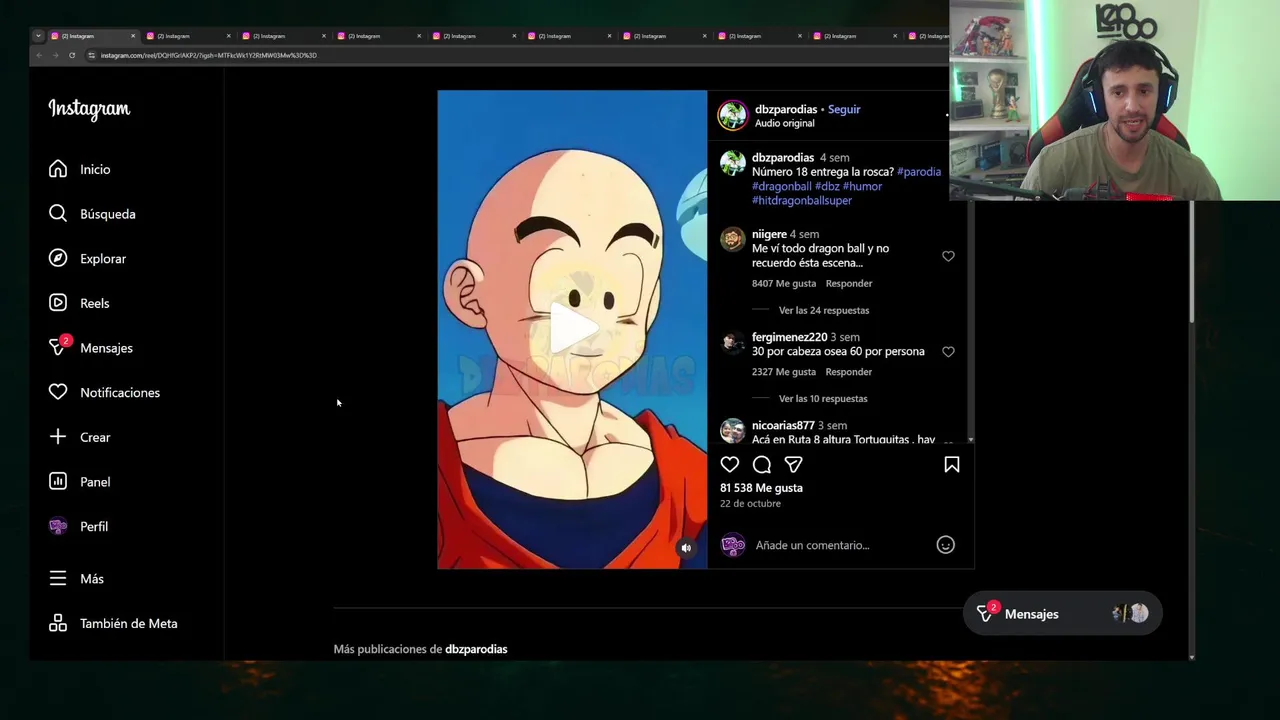Viewport: 1280px width, 720px height.
Task: Open dbzparodias link under Más publicaciones
Action: click(476, 649)
